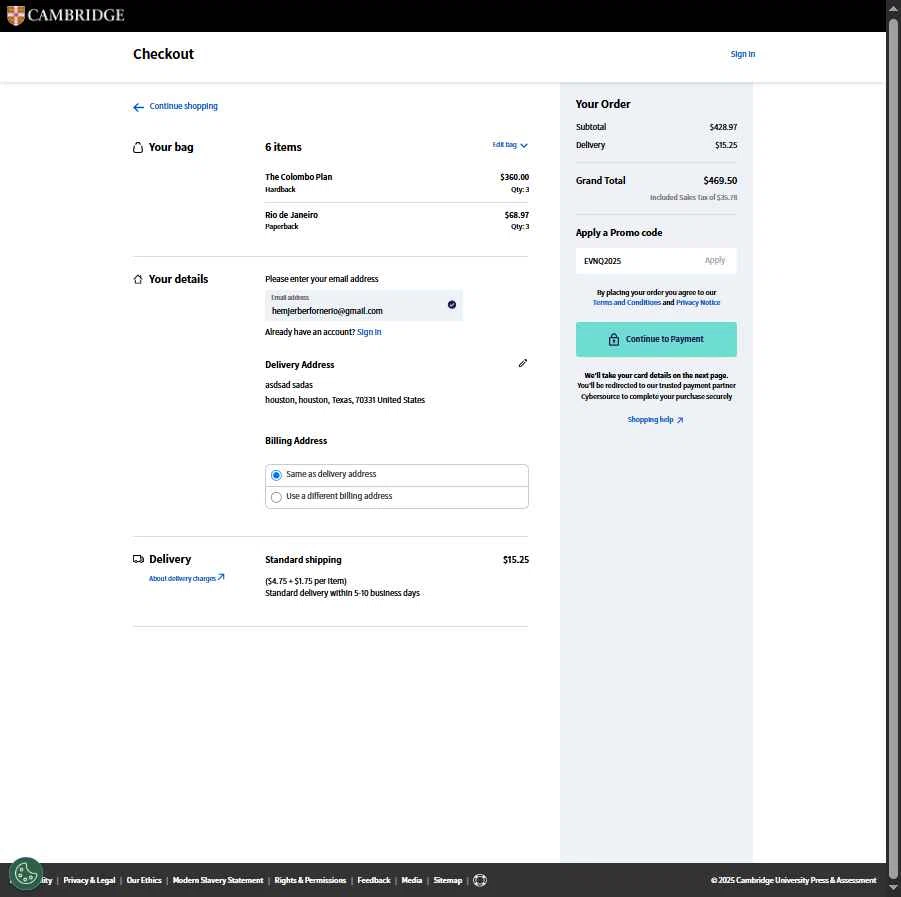The height and width of the screenshot is (897, 901).
Task: Click the pencil icon to edit delivery address
Action: click(x=522, y=363)
